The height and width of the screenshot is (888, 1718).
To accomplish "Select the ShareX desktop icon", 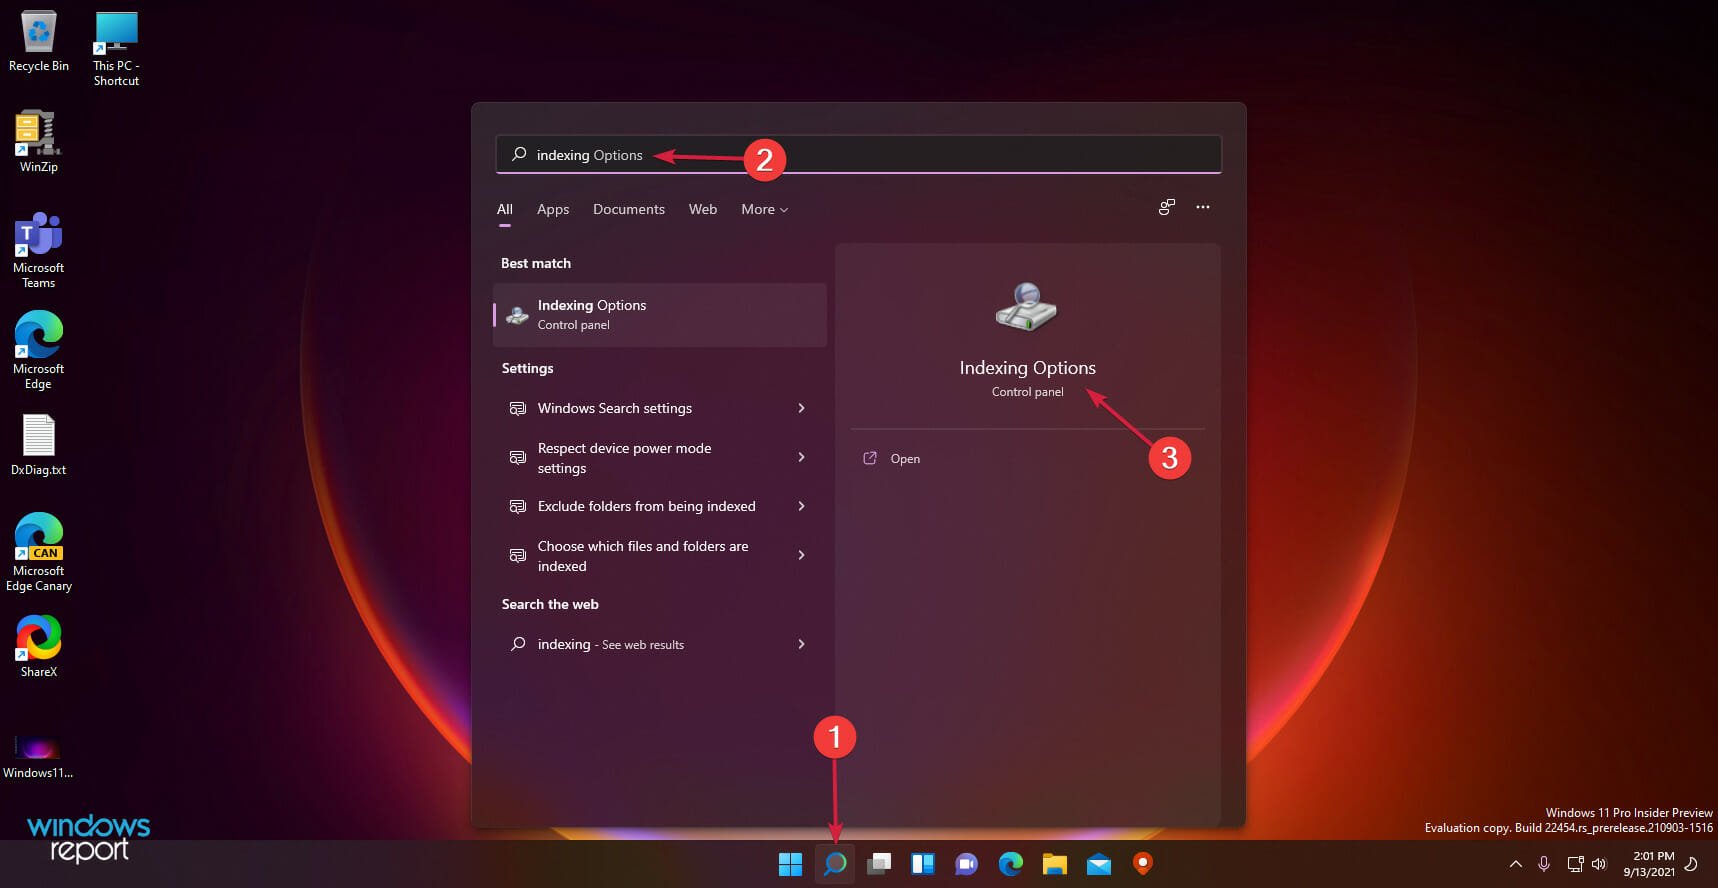I will (x=38, y=646).
